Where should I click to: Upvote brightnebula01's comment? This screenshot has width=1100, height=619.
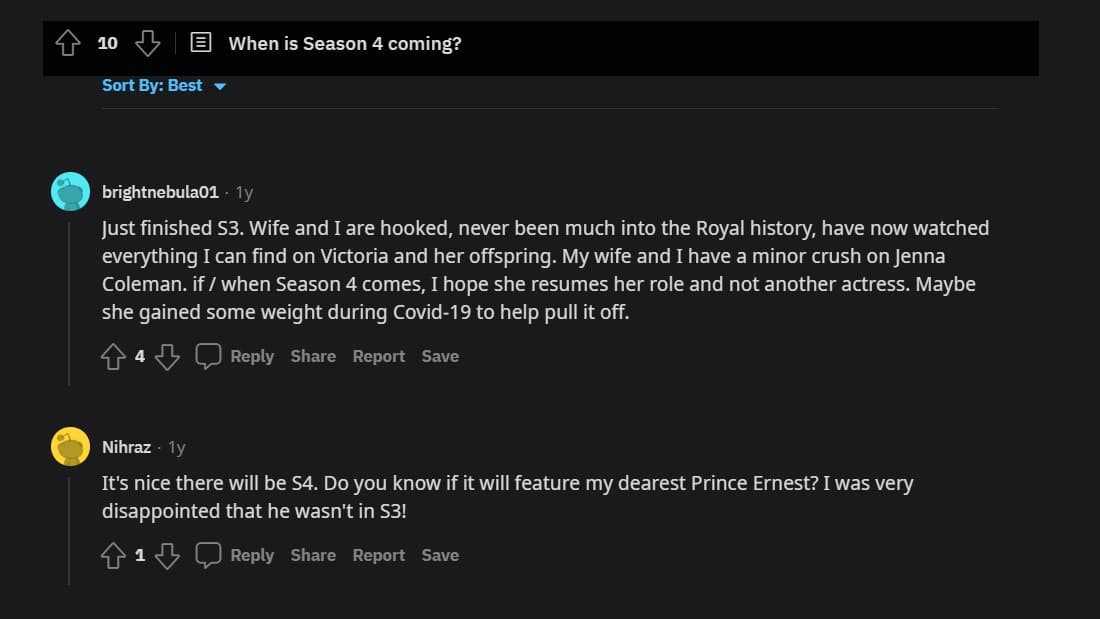point(113,356)
